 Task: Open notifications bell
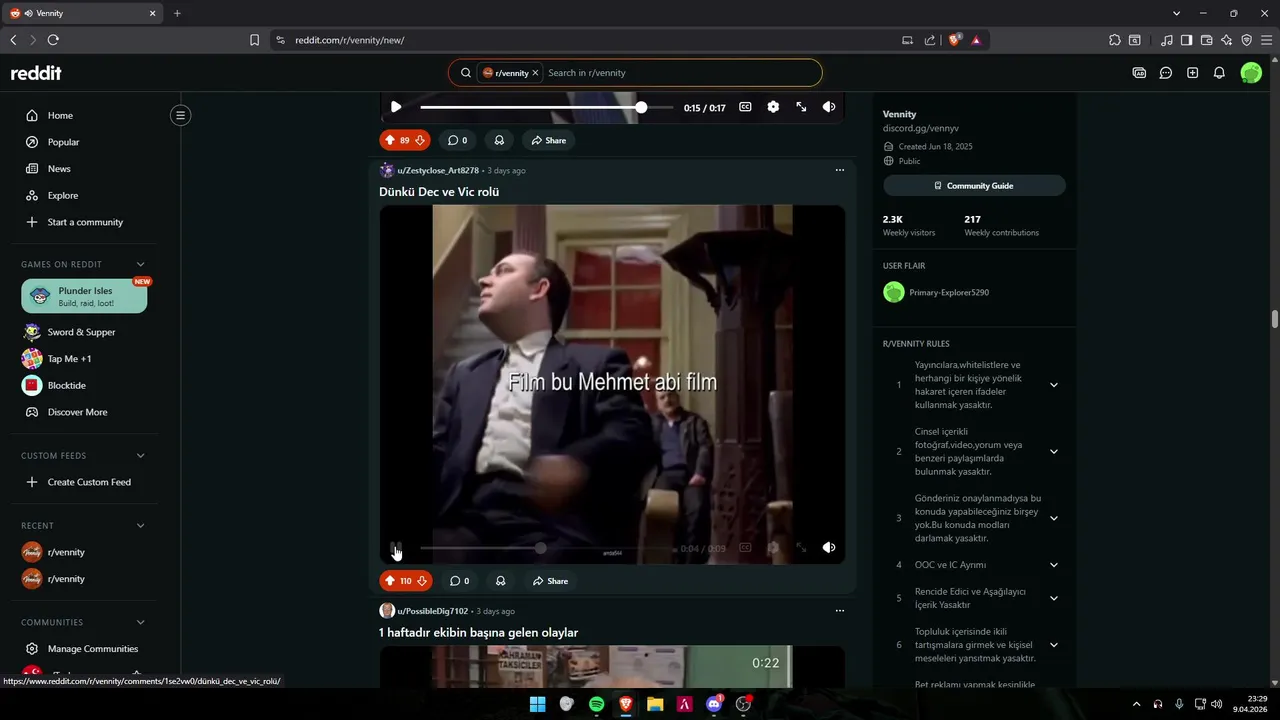point(1219,73)
